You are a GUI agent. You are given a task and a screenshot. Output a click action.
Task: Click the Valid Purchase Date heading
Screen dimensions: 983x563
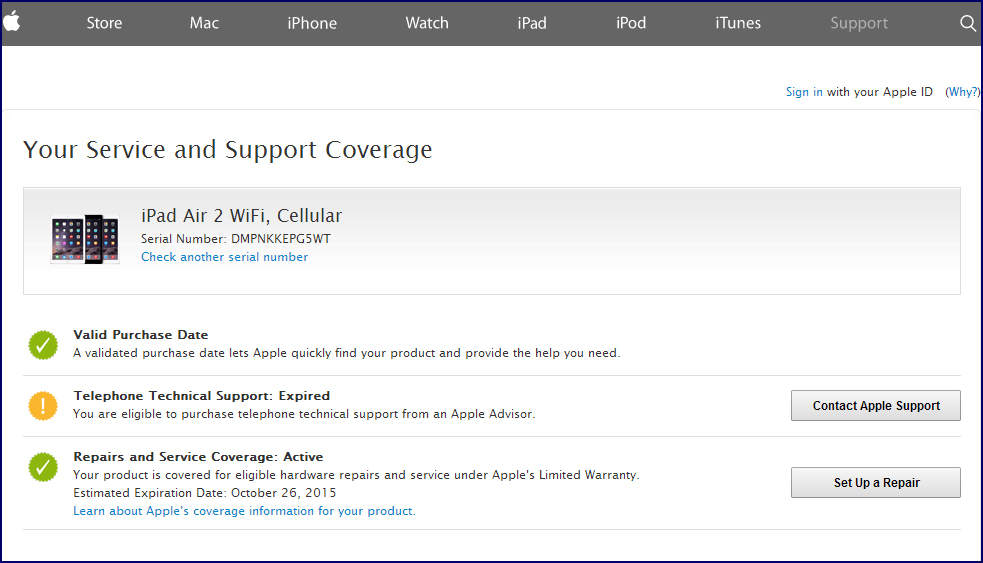(140, 335)
